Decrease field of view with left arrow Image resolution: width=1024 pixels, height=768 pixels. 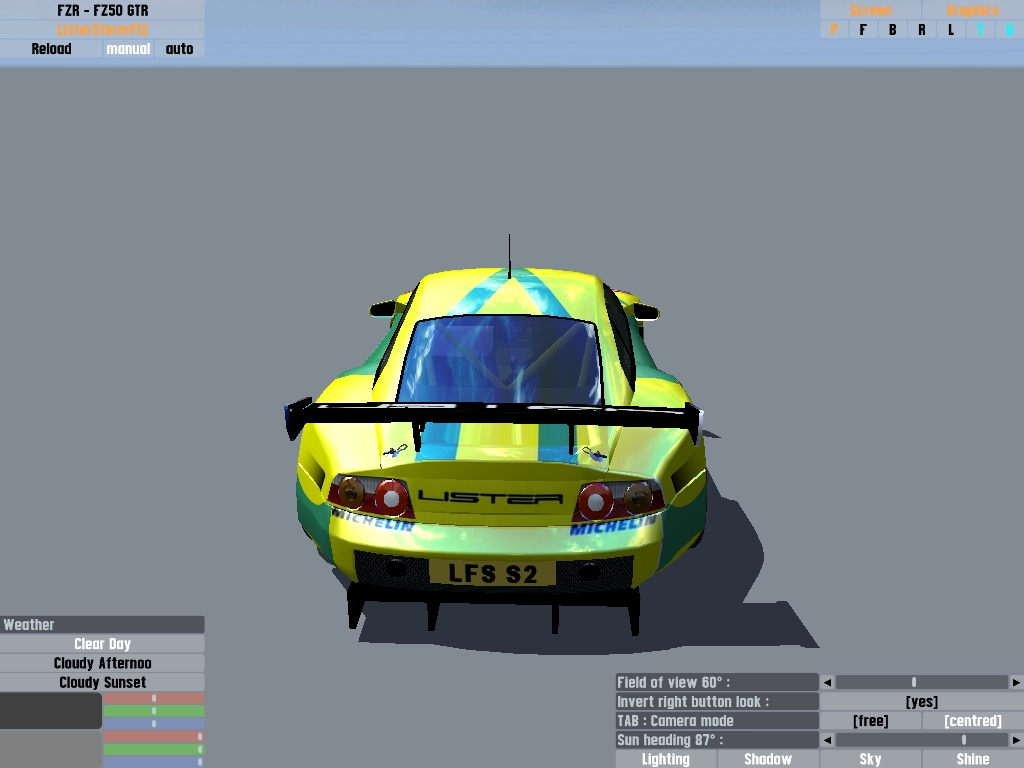[x=827, y=682]
